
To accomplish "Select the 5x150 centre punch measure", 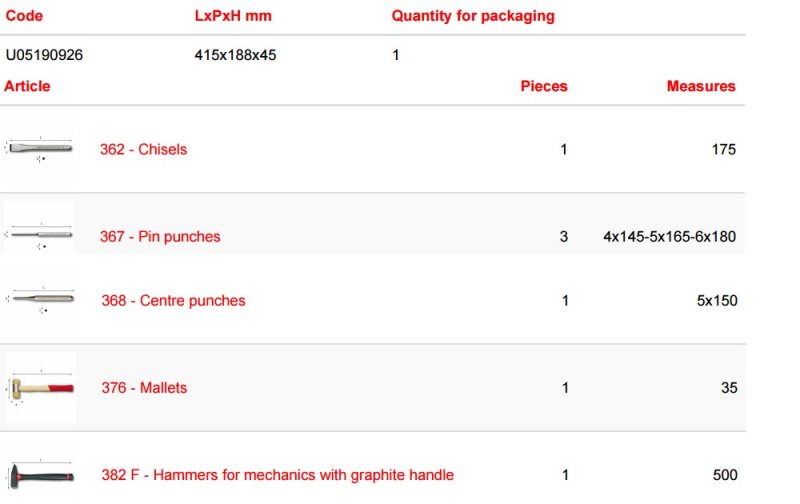I will [717, 300].
